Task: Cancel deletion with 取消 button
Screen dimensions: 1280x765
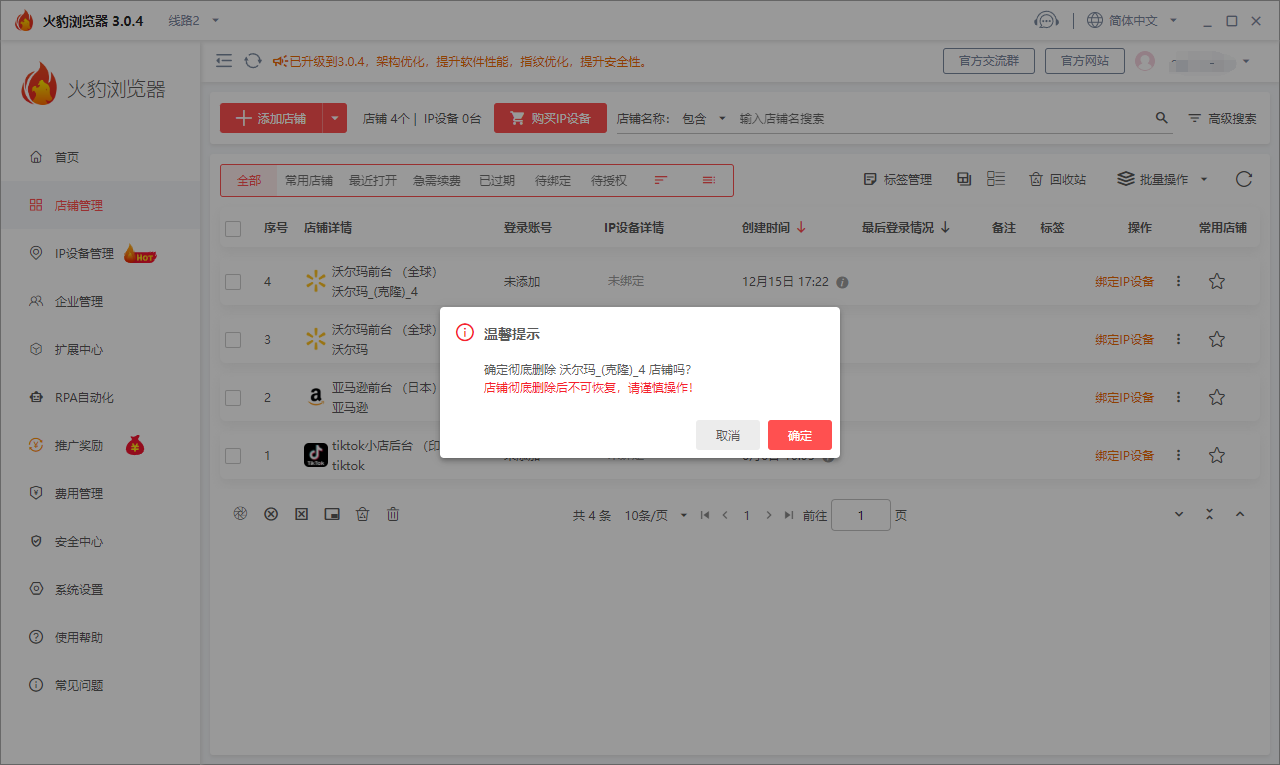Action: (727, 435)
